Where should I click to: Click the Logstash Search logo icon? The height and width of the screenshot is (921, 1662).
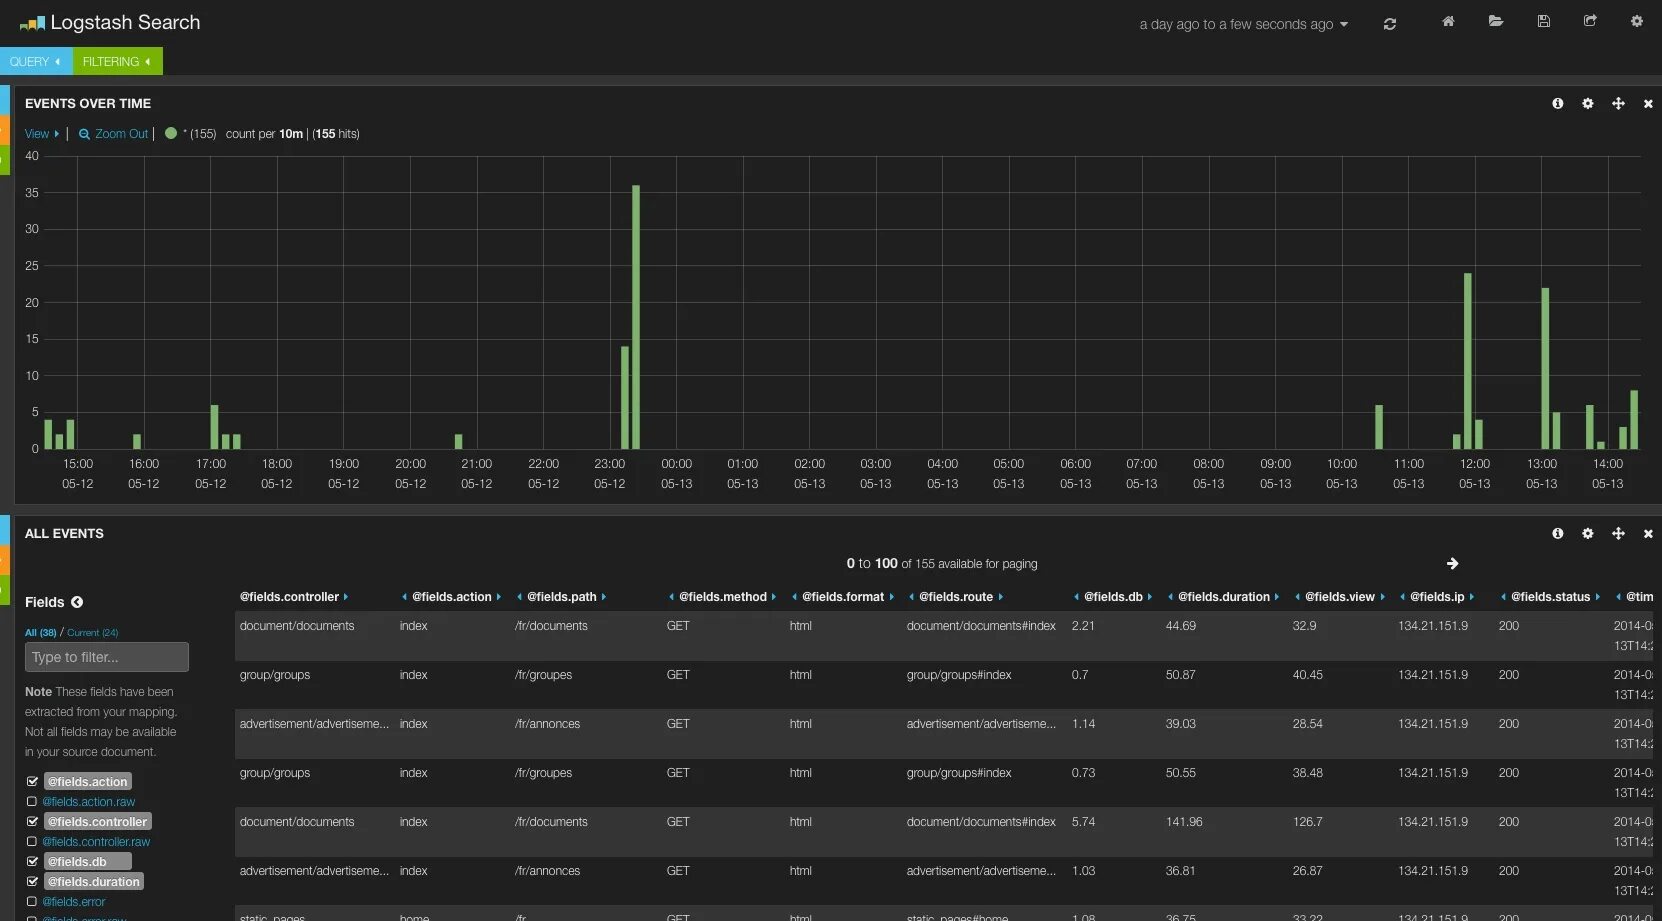(x=32, y=23)
